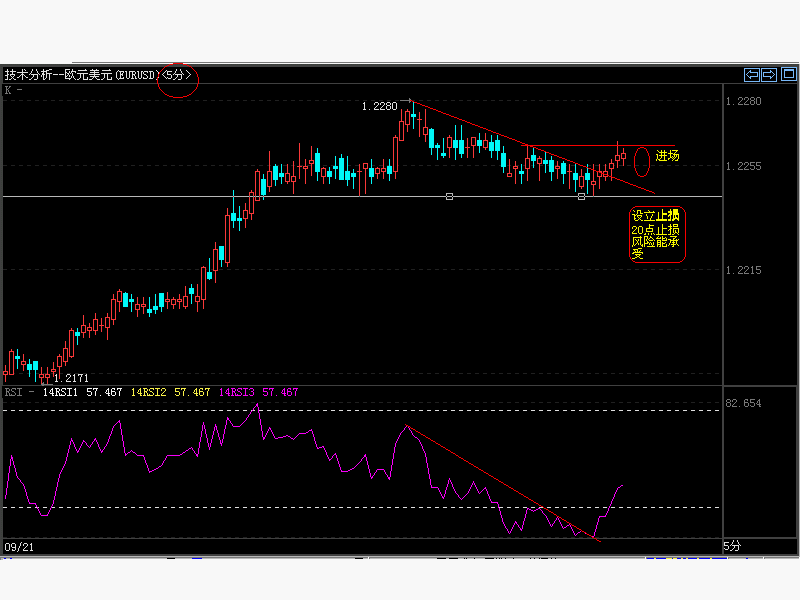
Task: Click the 5分 label at bottom right
Action: tap(732, 546)
